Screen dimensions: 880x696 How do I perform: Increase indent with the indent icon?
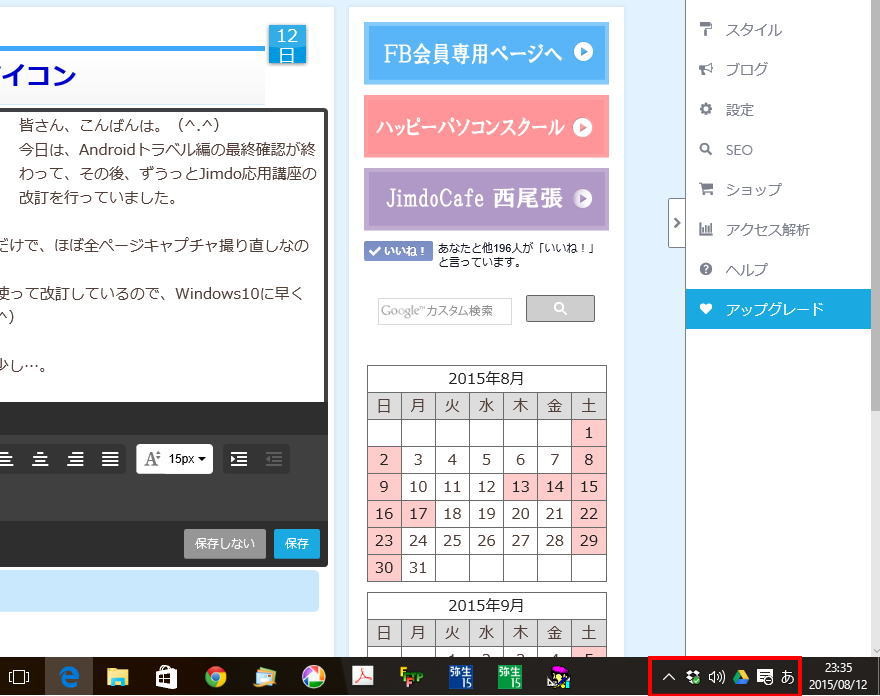click(239, 459)
